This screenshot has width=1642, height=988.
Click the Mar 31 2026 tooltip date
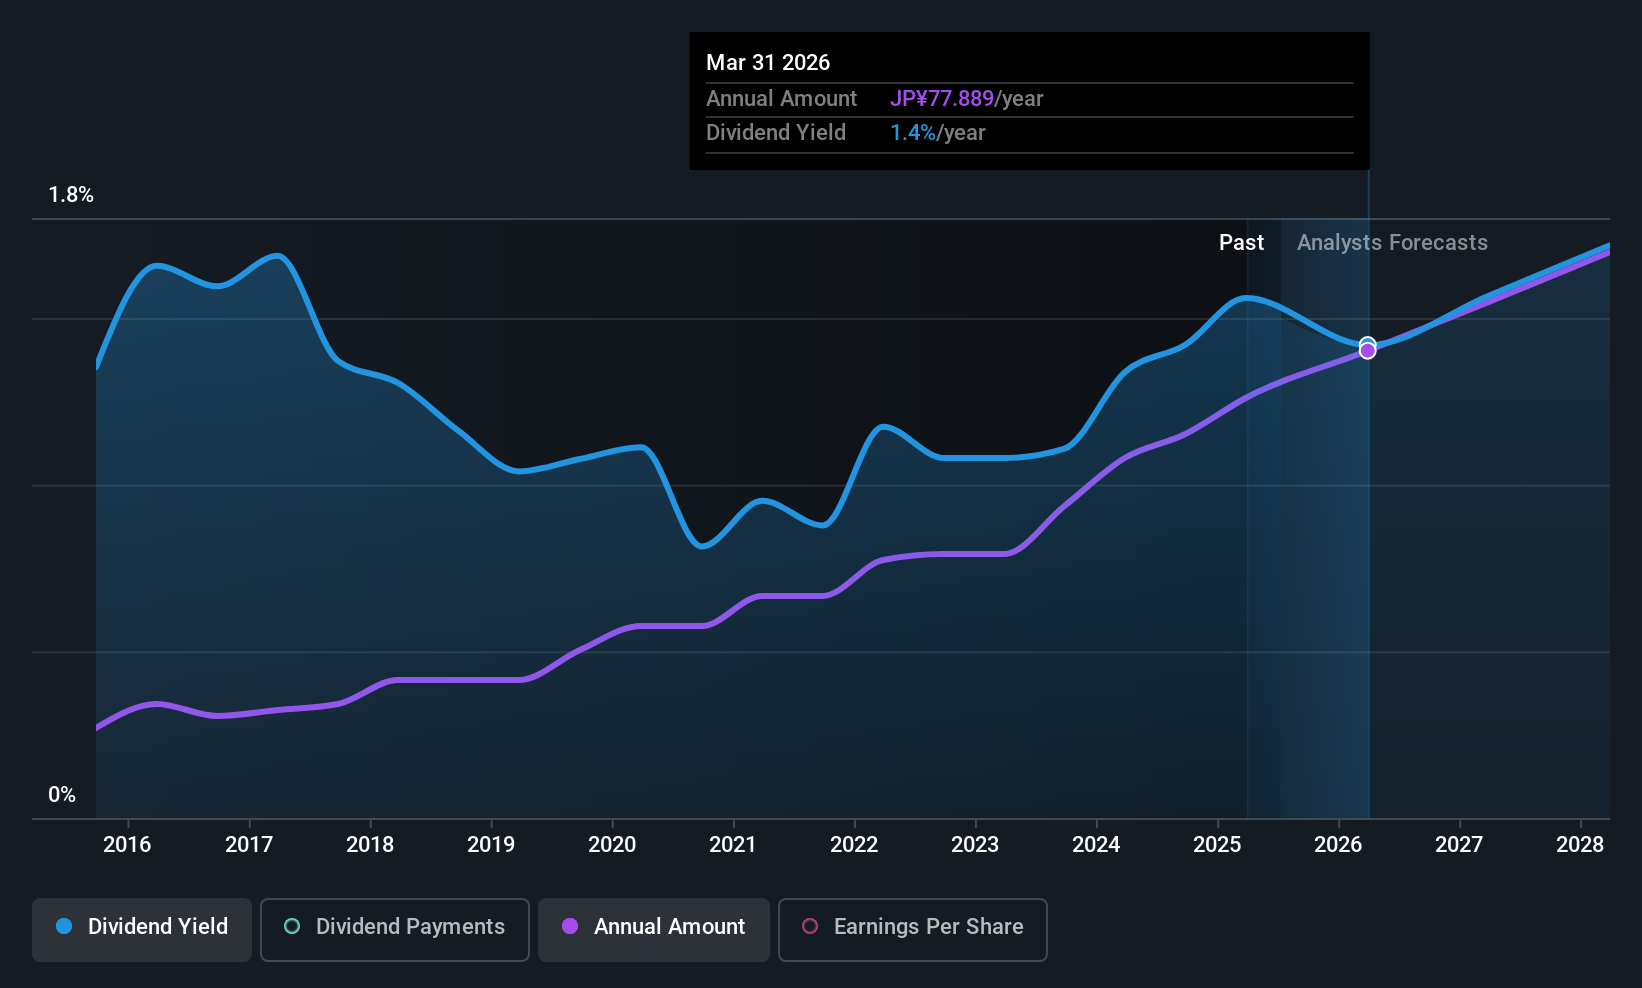pos(768,62)
